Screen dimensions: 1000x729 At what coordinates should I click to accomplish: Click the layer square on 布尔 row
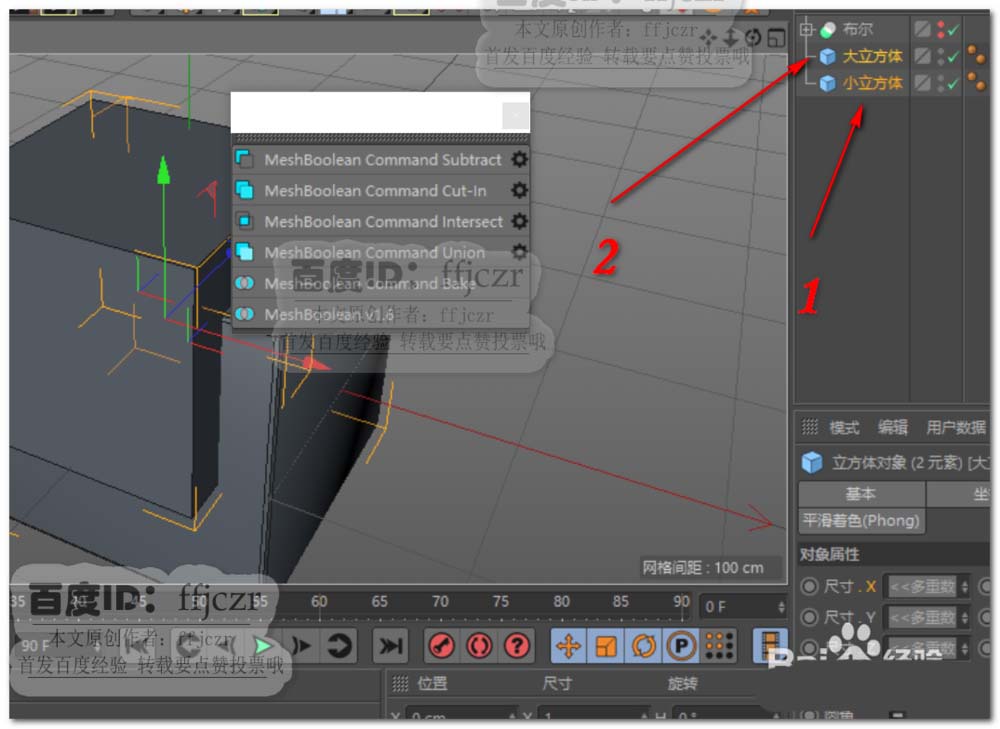922,29
